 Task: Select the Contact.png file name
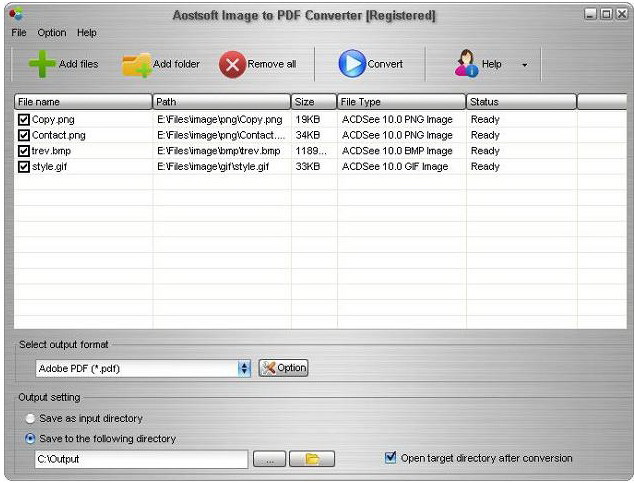click(59, 135)
